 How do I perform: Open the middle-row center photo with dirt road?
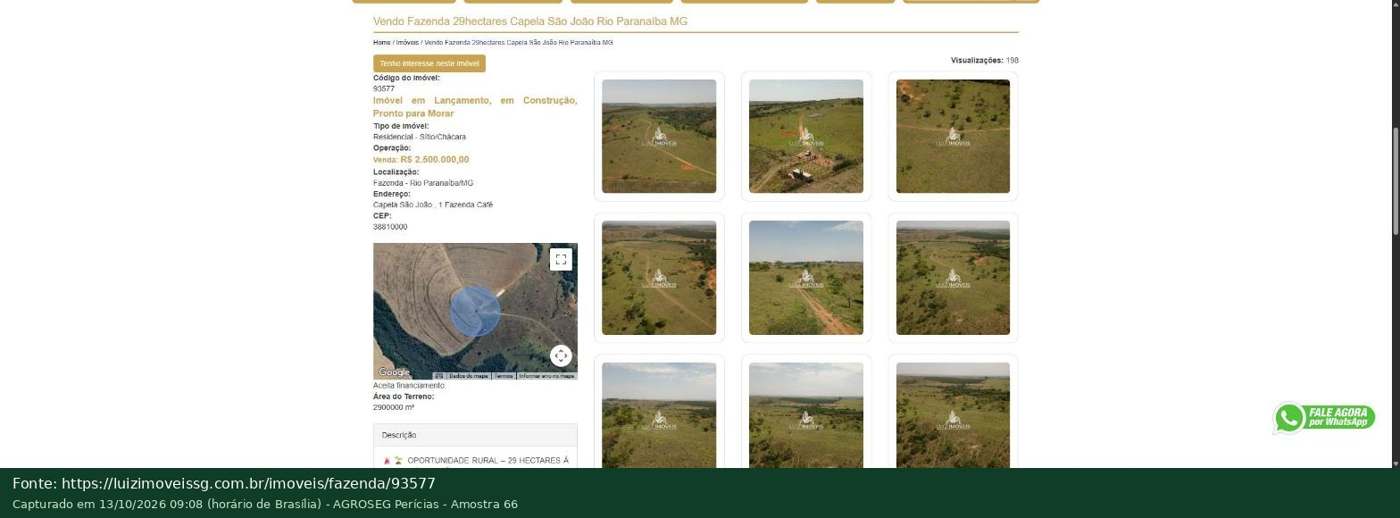[x=806, y=278]
